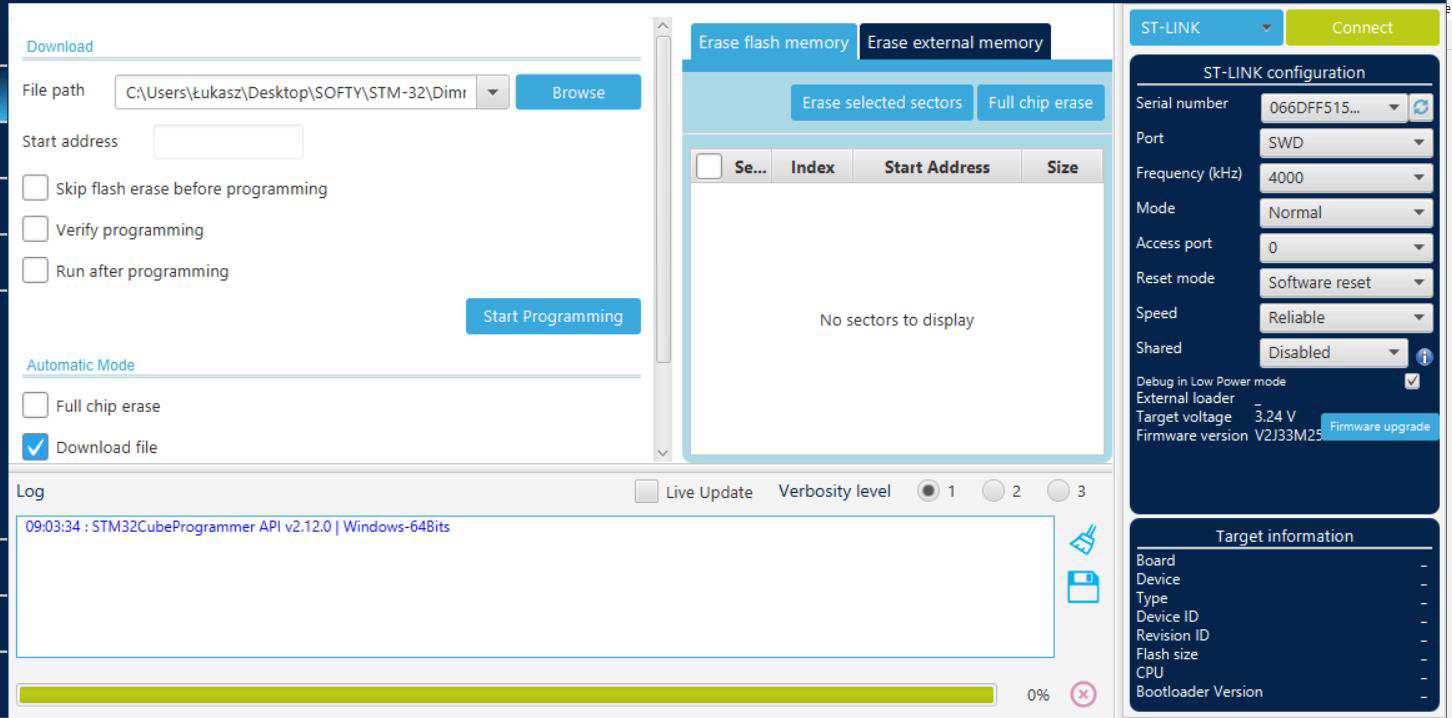
Task: Click the Start Address column header
Action: 937,167
